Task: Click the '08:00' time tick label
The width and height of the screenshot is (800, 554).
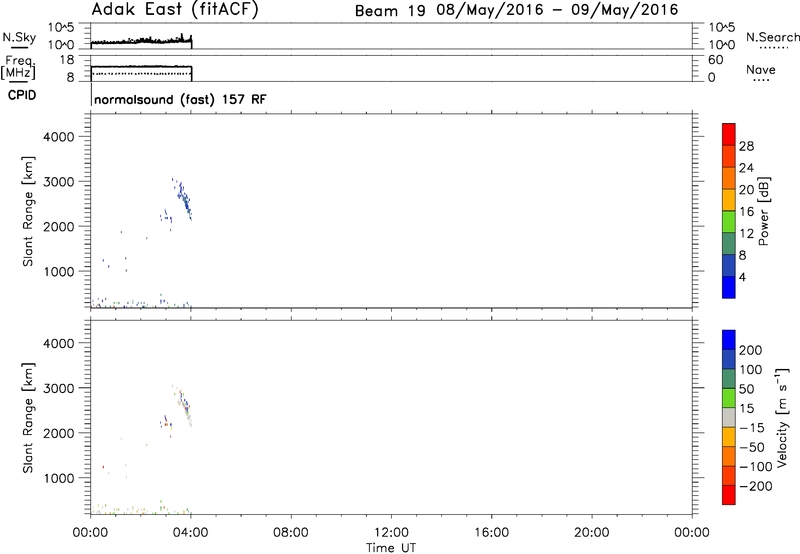Action: (291, 533)
